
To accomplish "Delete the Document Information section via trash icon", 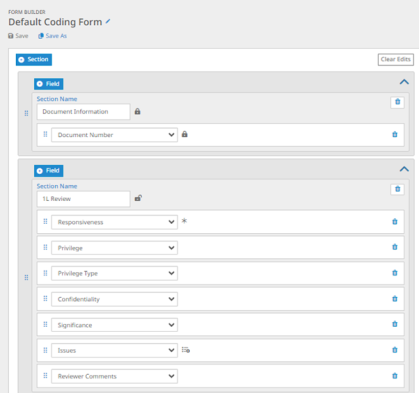I will click(397, 102).
